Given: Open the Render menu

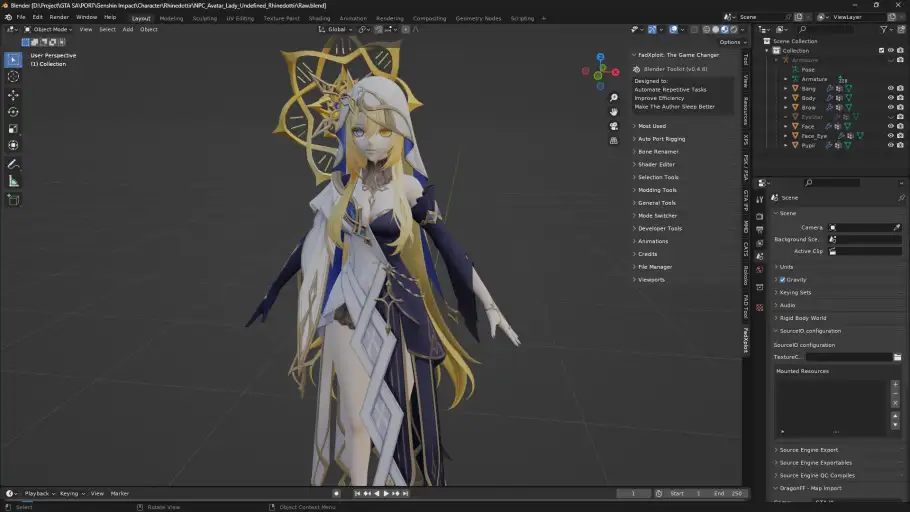Looking at the screenshot, I should 59,17.
